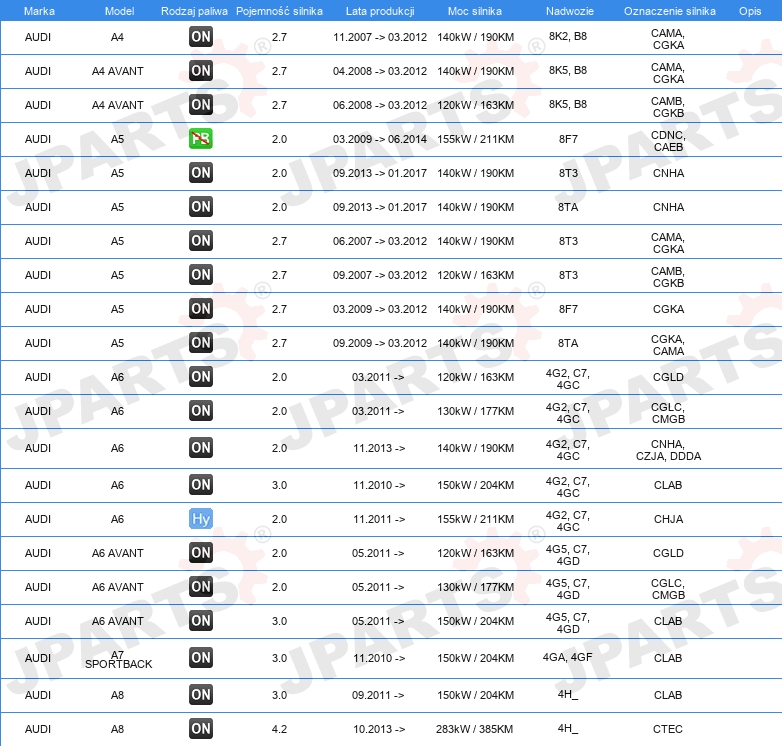Click the CTEC engine code cell
This screenshot has height=746, width=782.
click(x=668, y=729)
